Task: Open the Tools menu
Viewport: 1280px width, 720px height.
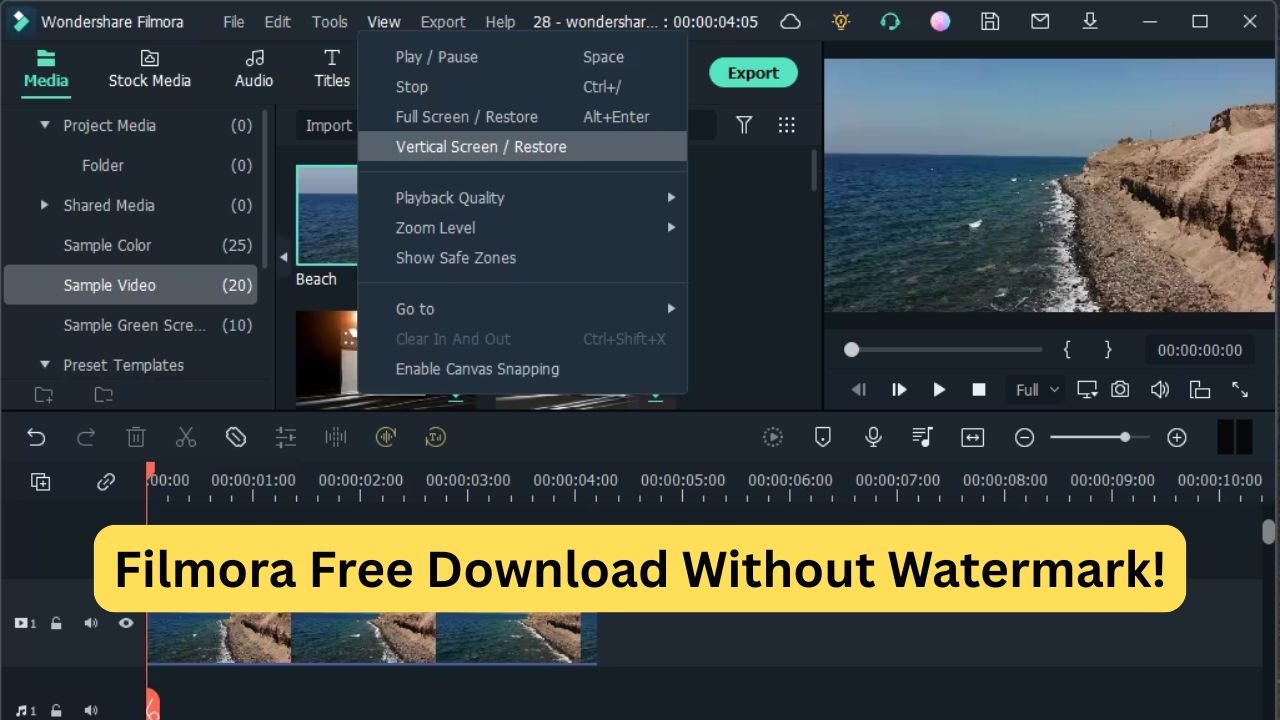Action: [329, 21]
